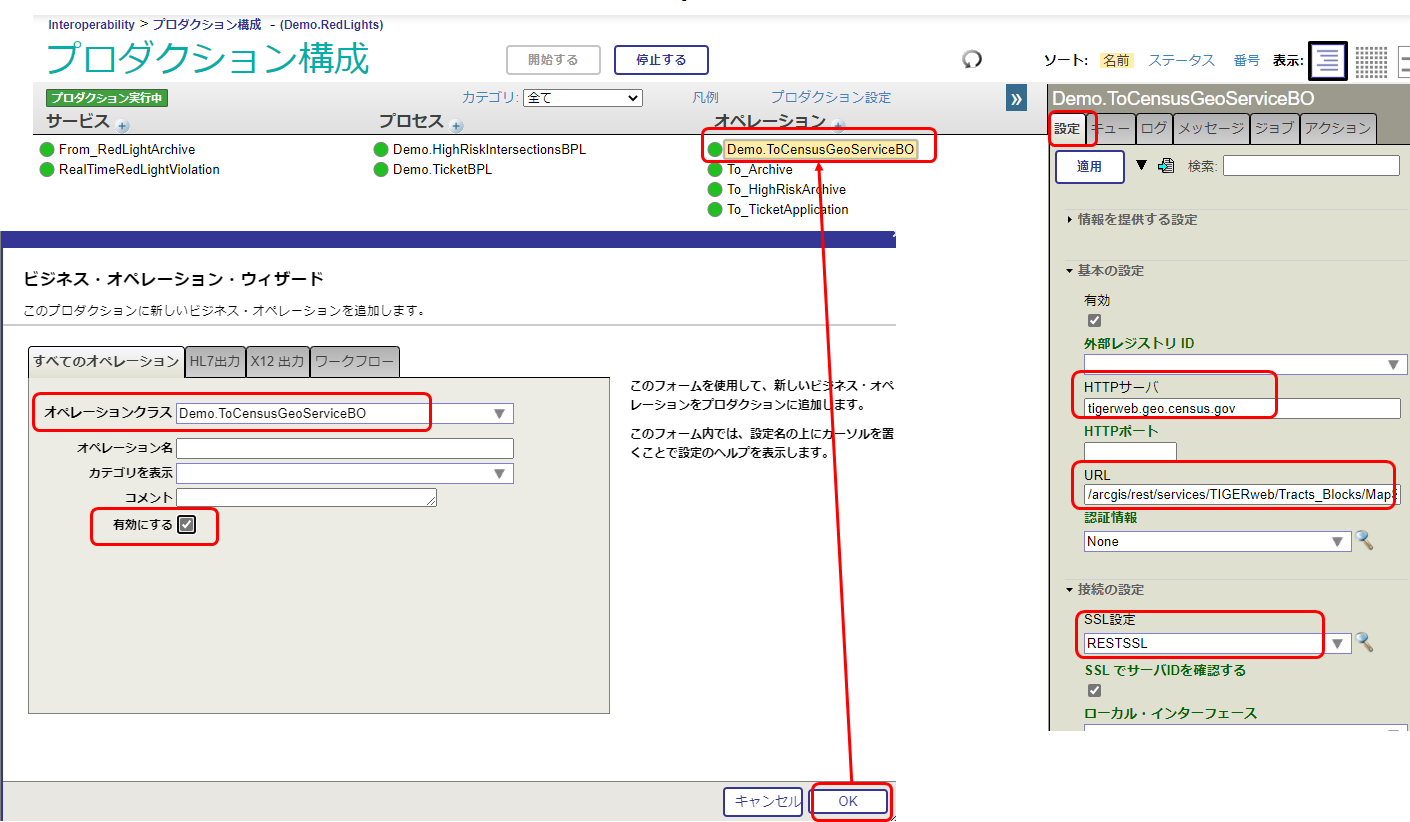Viewport: 1410px width, 822px height.
Task: Select the list view display icon
Action: click(1328, 61)
